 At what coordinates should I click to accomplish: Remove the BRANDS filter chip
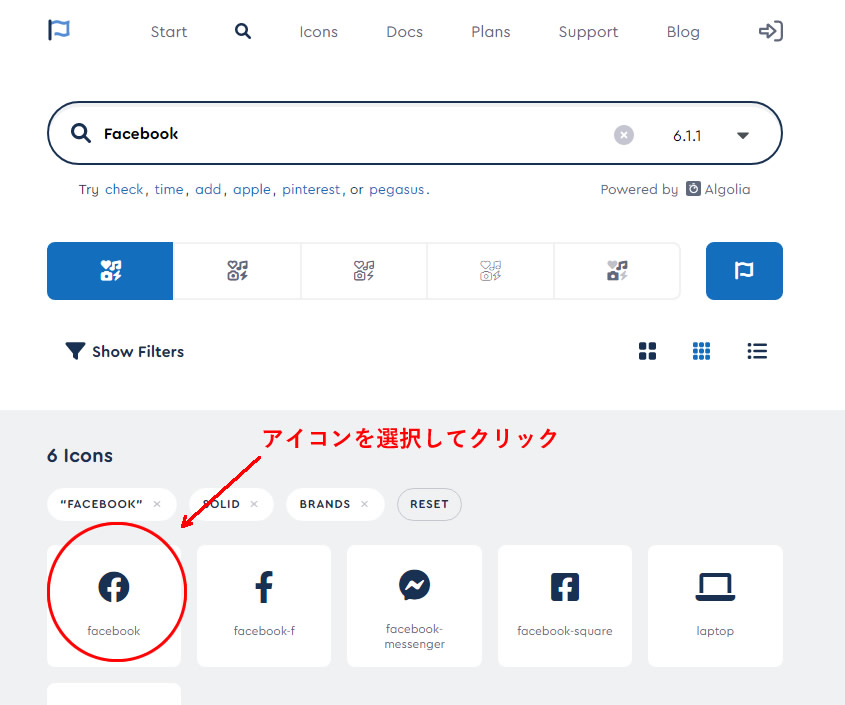pos(364,504)
